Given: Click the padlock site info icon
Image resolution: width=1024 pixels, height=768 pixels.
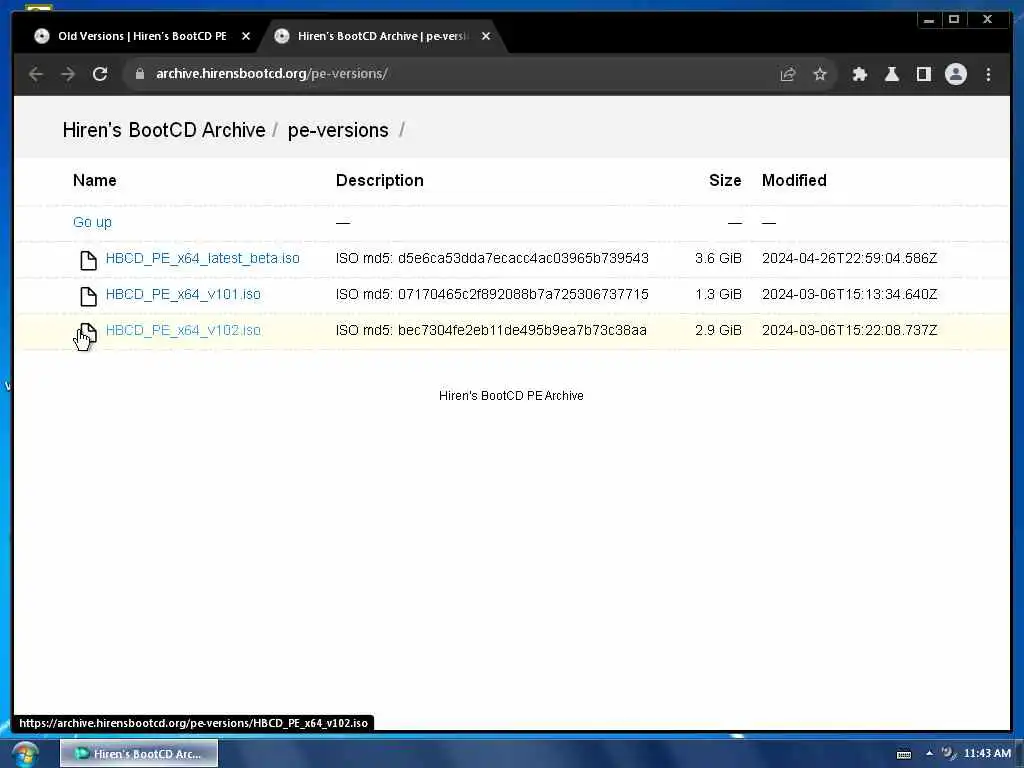Looking at the screenshot, I should (x=140, y=74).
